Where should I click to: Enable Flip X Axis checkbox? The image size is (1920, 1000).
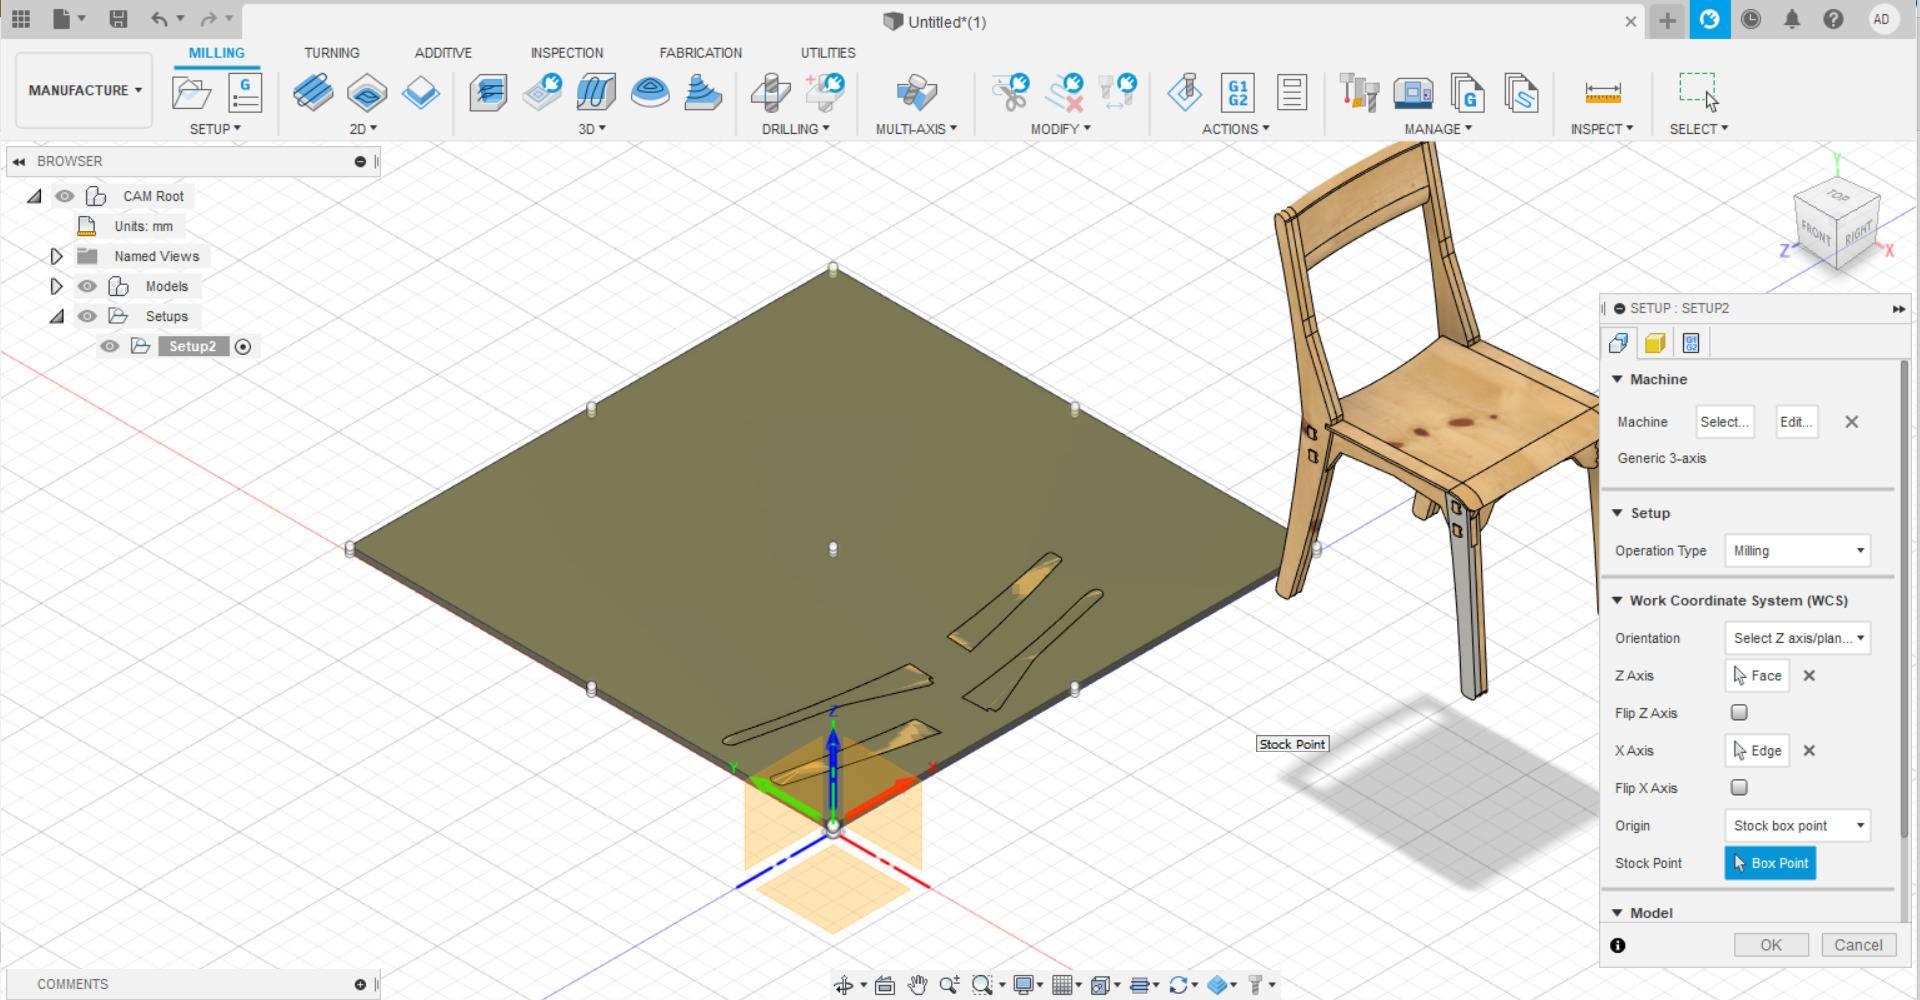1739,787
